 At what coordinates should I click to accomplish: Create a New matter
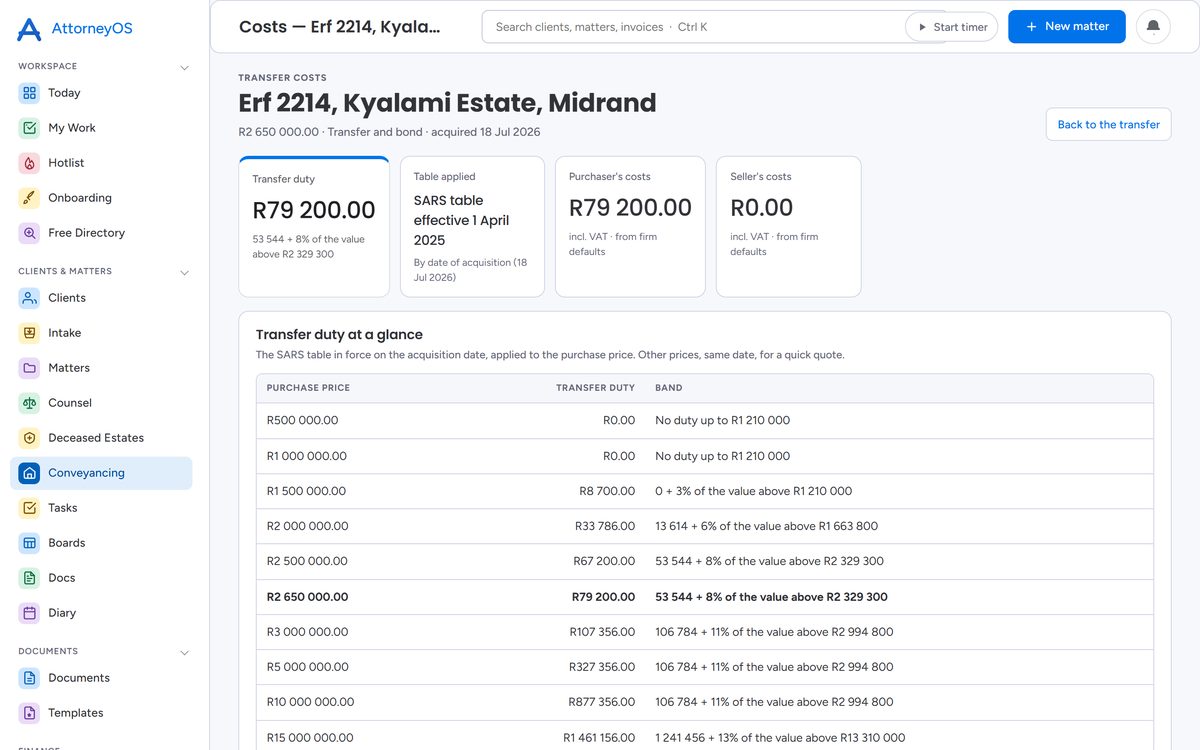tap(1066, 27)
